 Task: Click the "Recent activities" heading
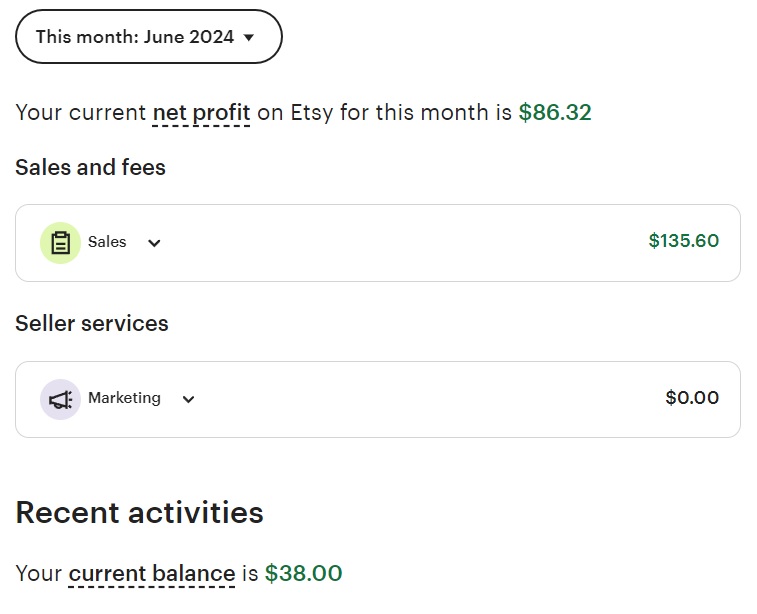(139, 513)
